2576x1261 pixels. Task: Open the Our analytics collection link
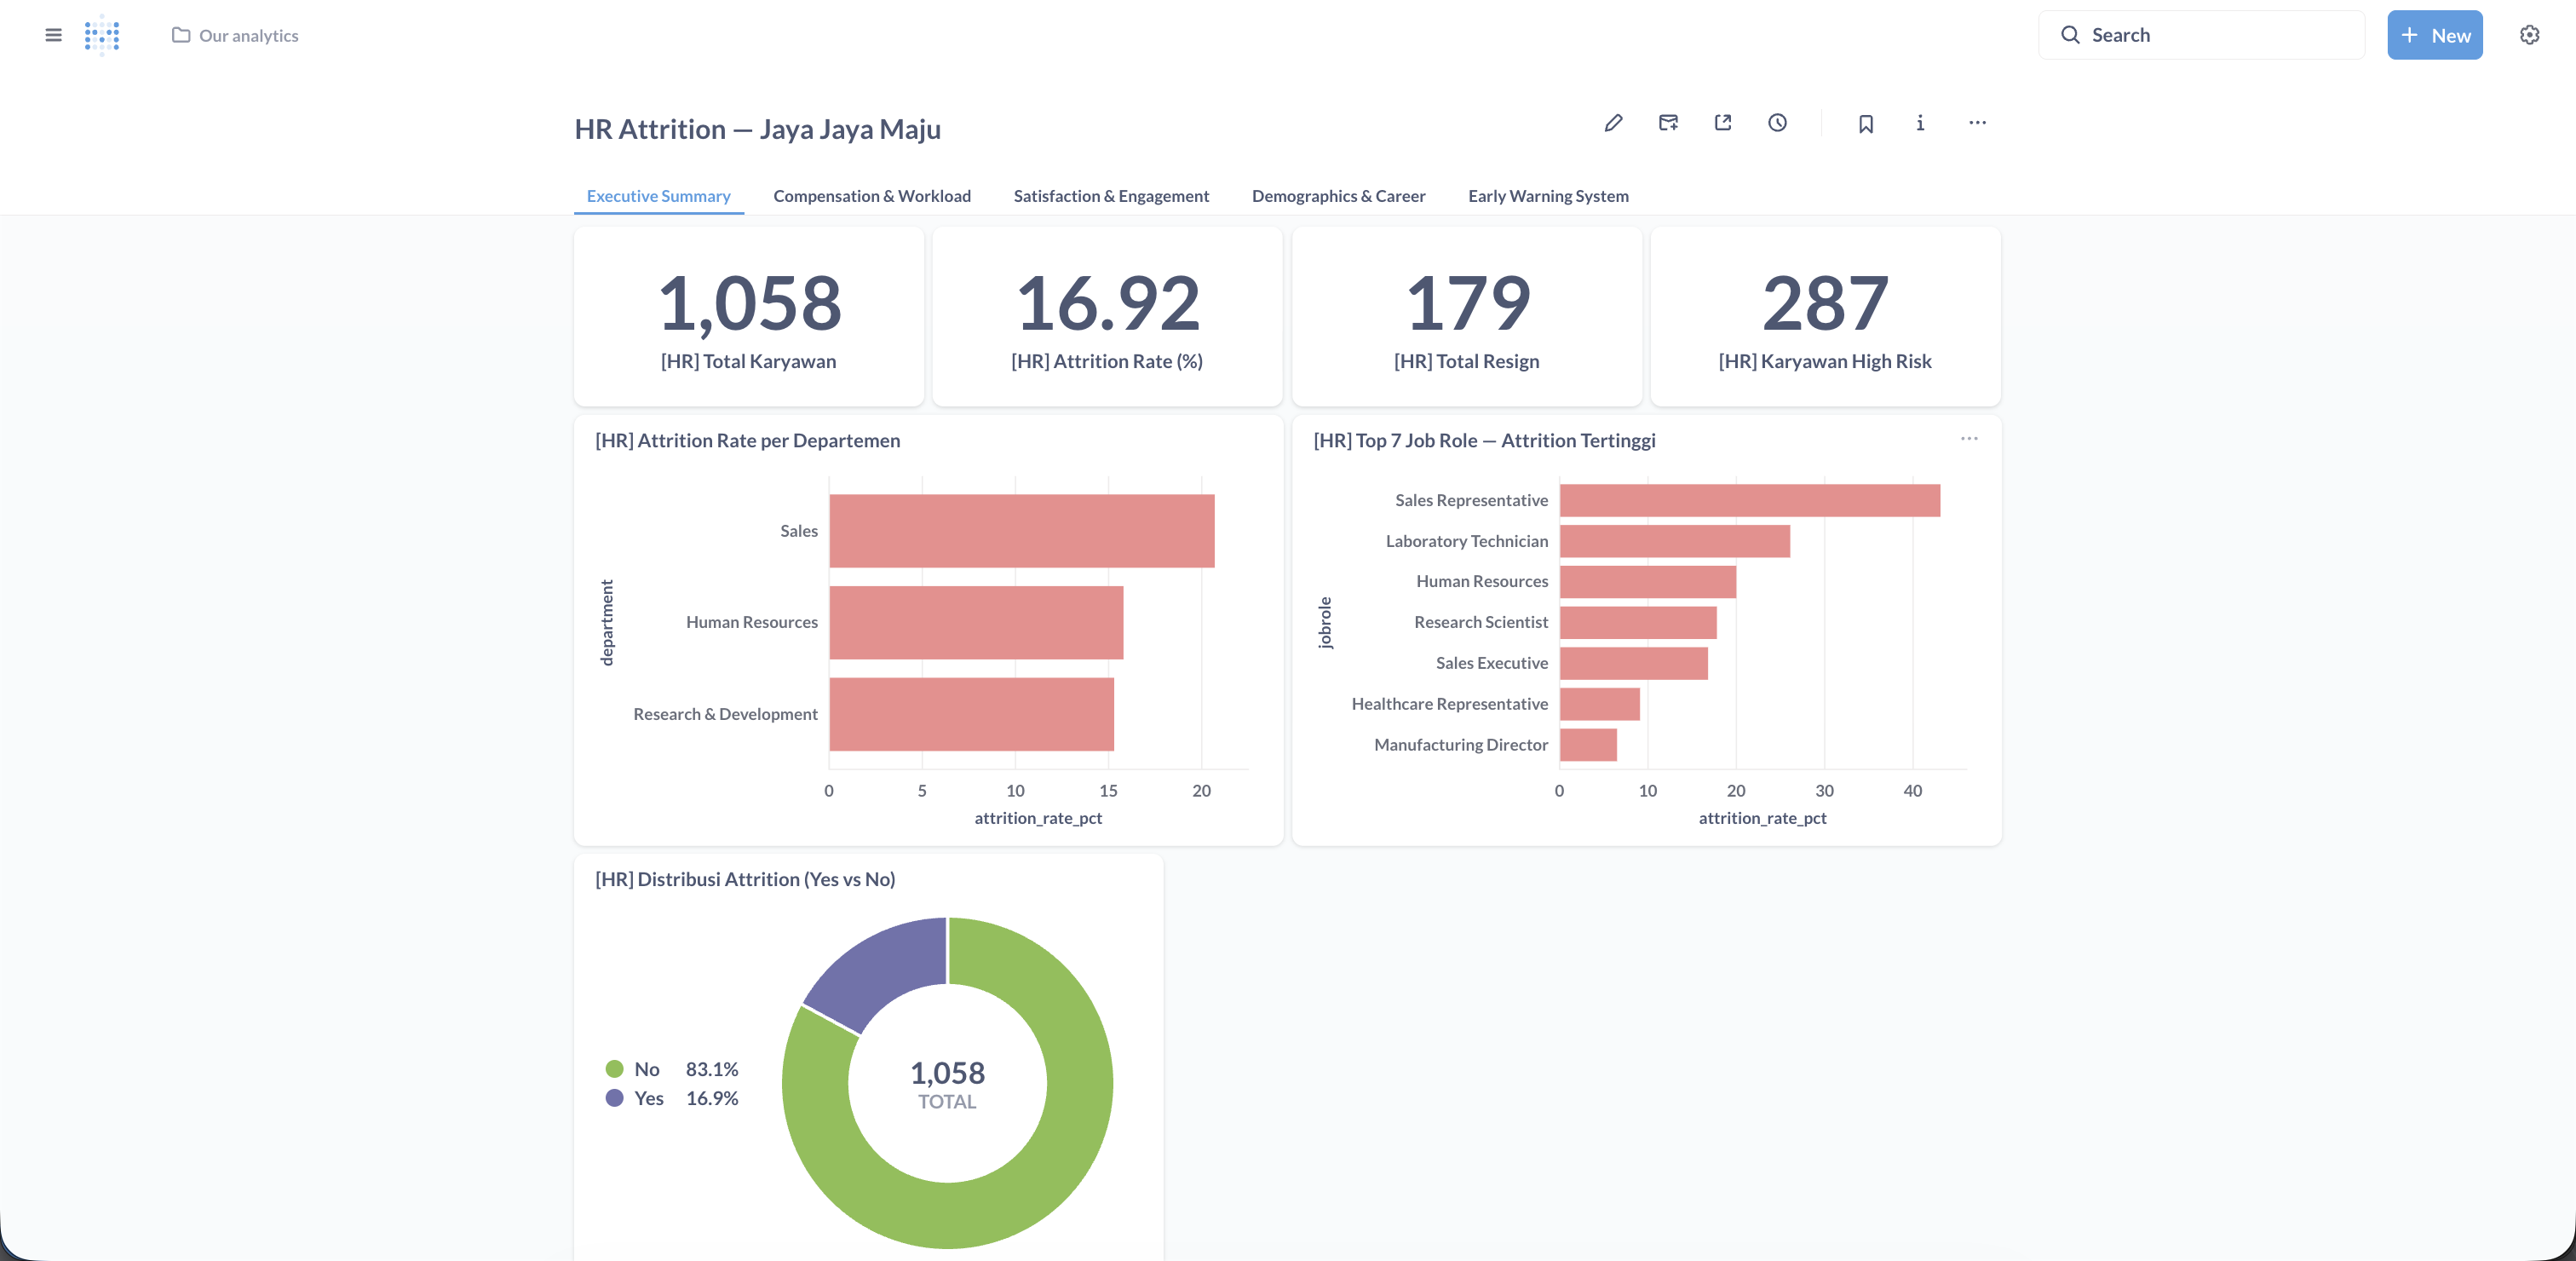point(235,35)
